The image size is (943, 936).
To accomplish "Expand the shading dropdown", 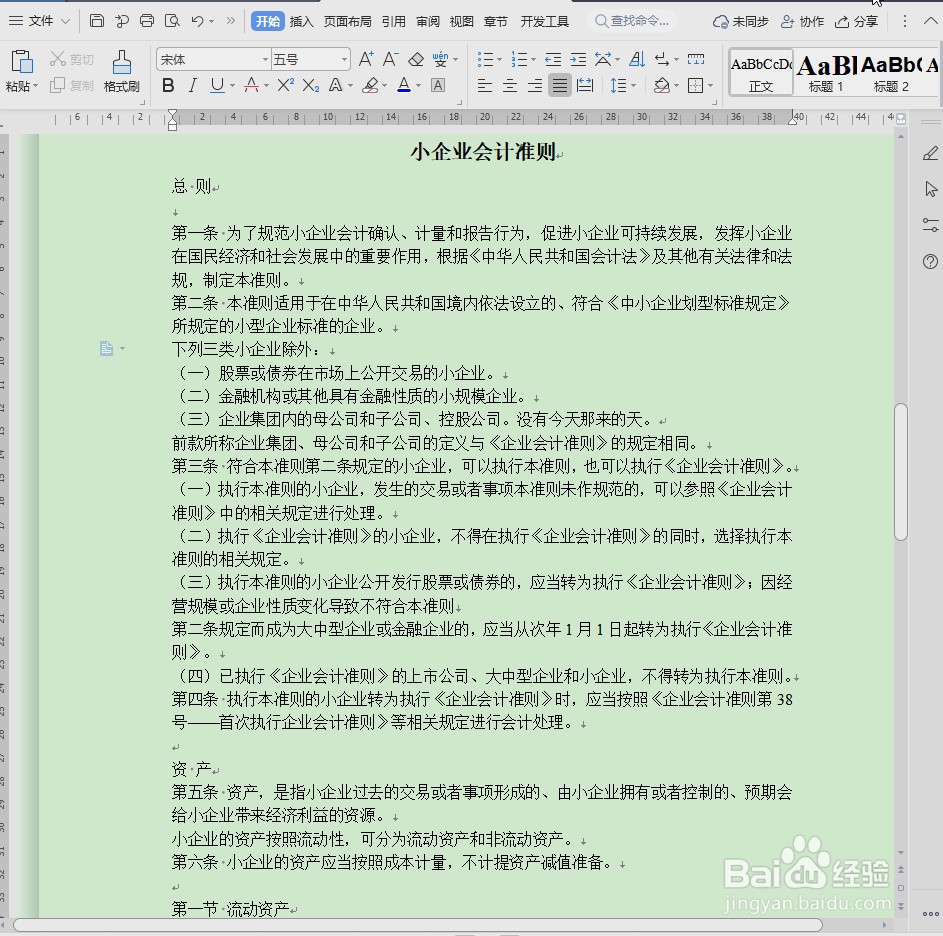I will click(x=677, y=86).
